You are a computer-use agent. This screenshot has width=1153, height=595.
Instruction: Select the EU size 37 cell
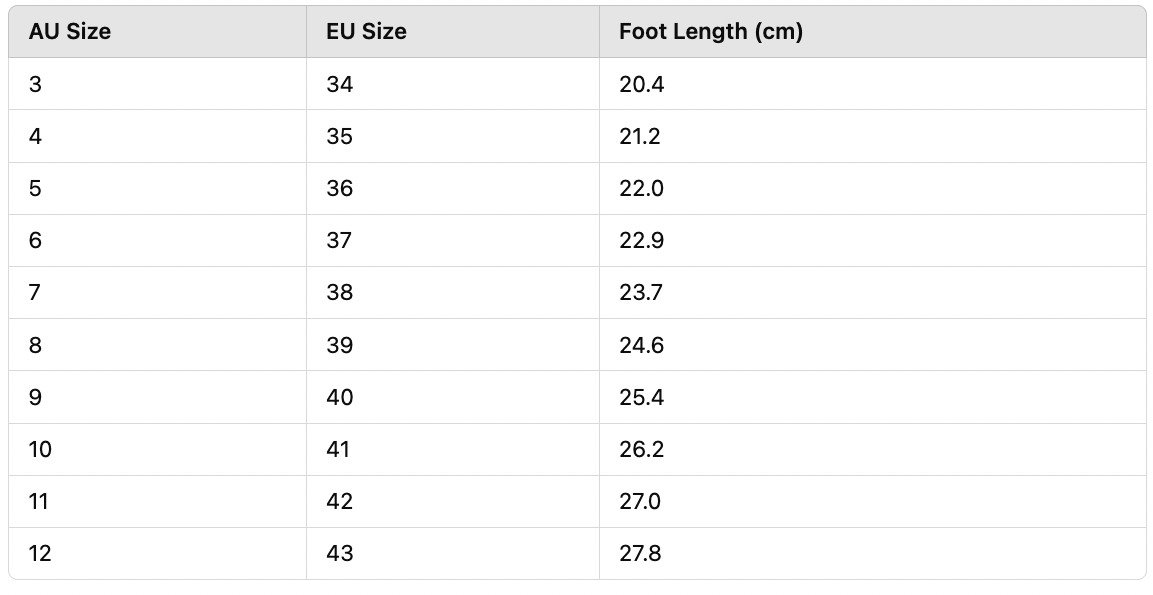[x=340, y=240]
